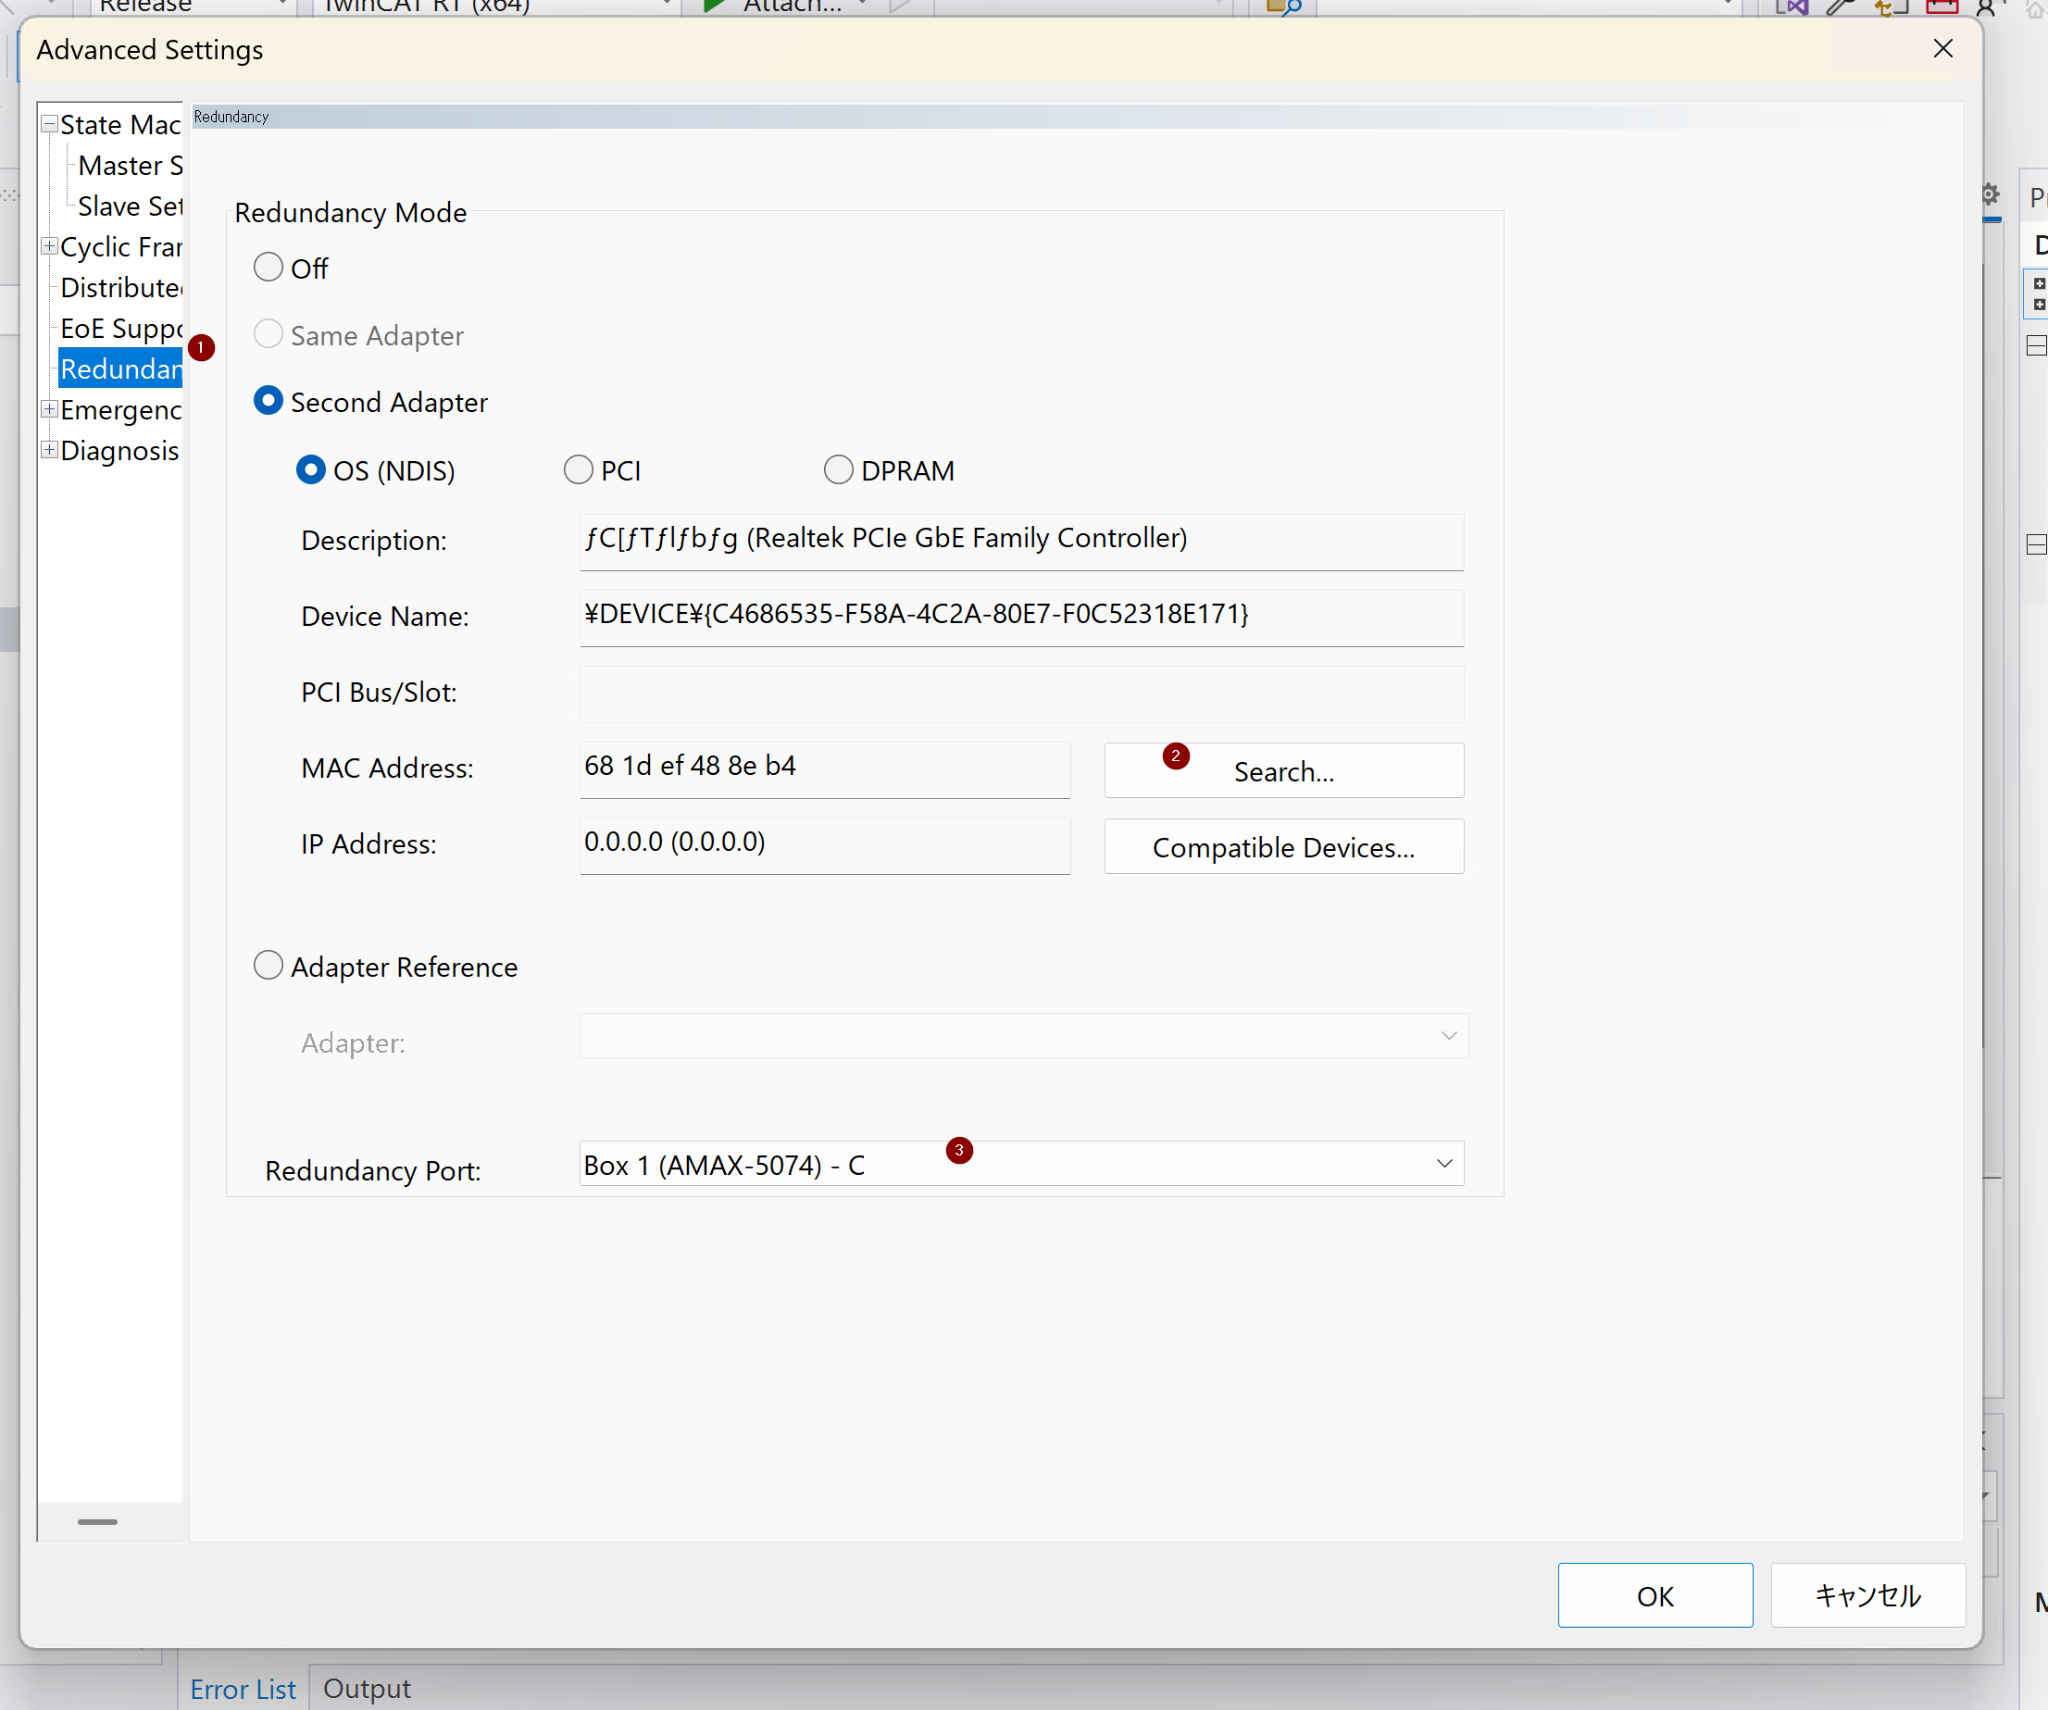2048x1710 pixels.
Task: Open the Compatible Devices... button
Action: point(1283,847)
